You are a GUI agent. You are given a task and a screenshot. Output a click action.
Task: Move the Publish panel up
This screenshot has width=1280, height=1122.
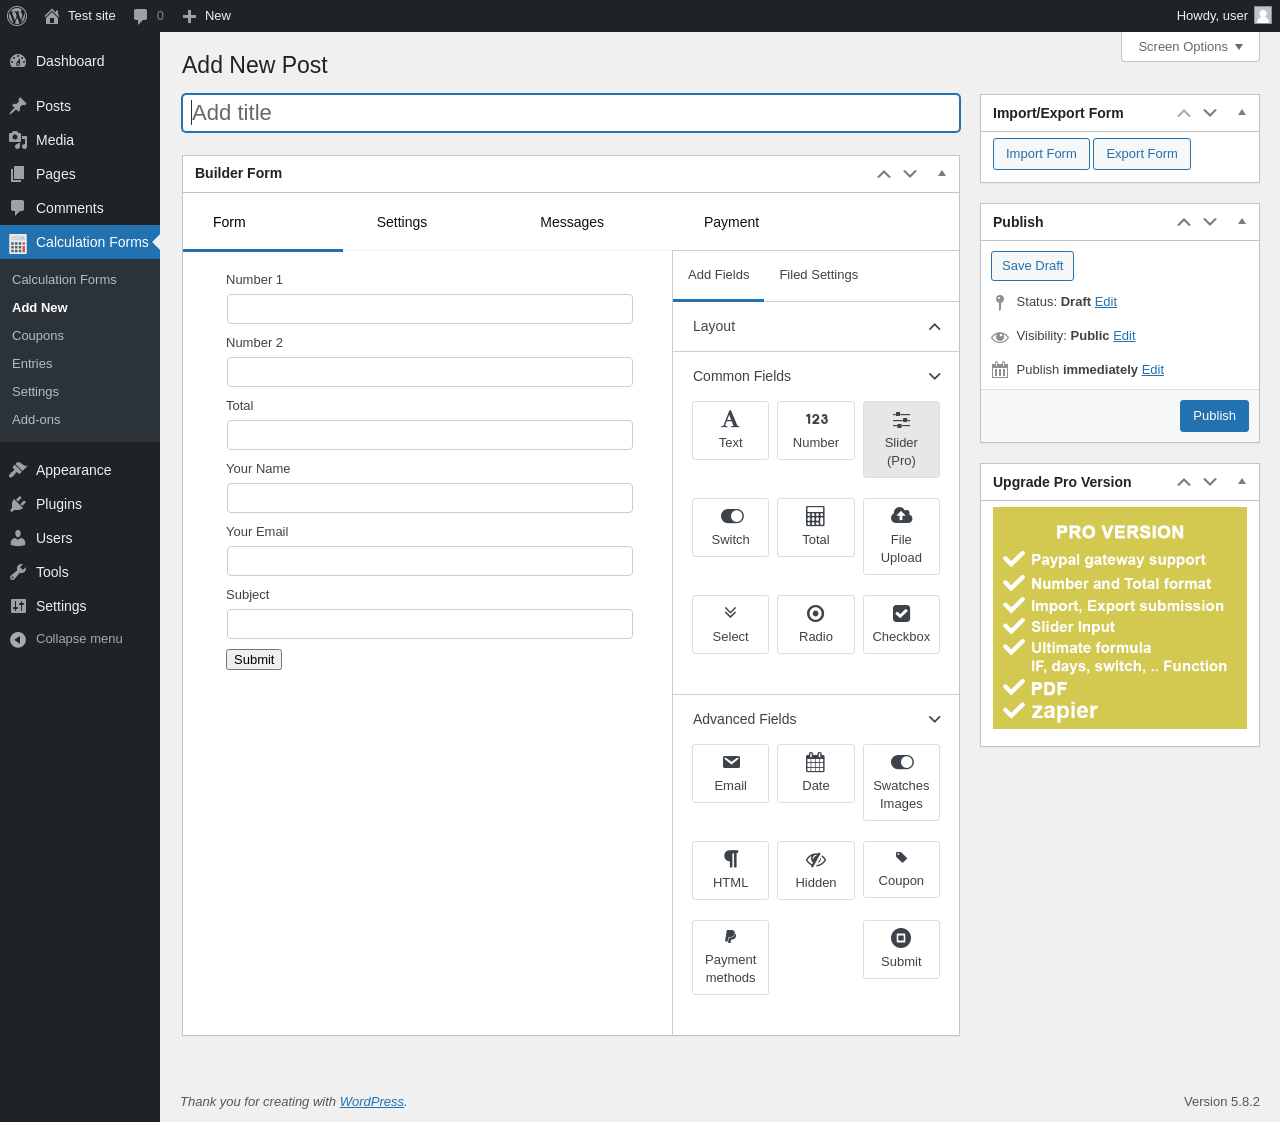1184,222
